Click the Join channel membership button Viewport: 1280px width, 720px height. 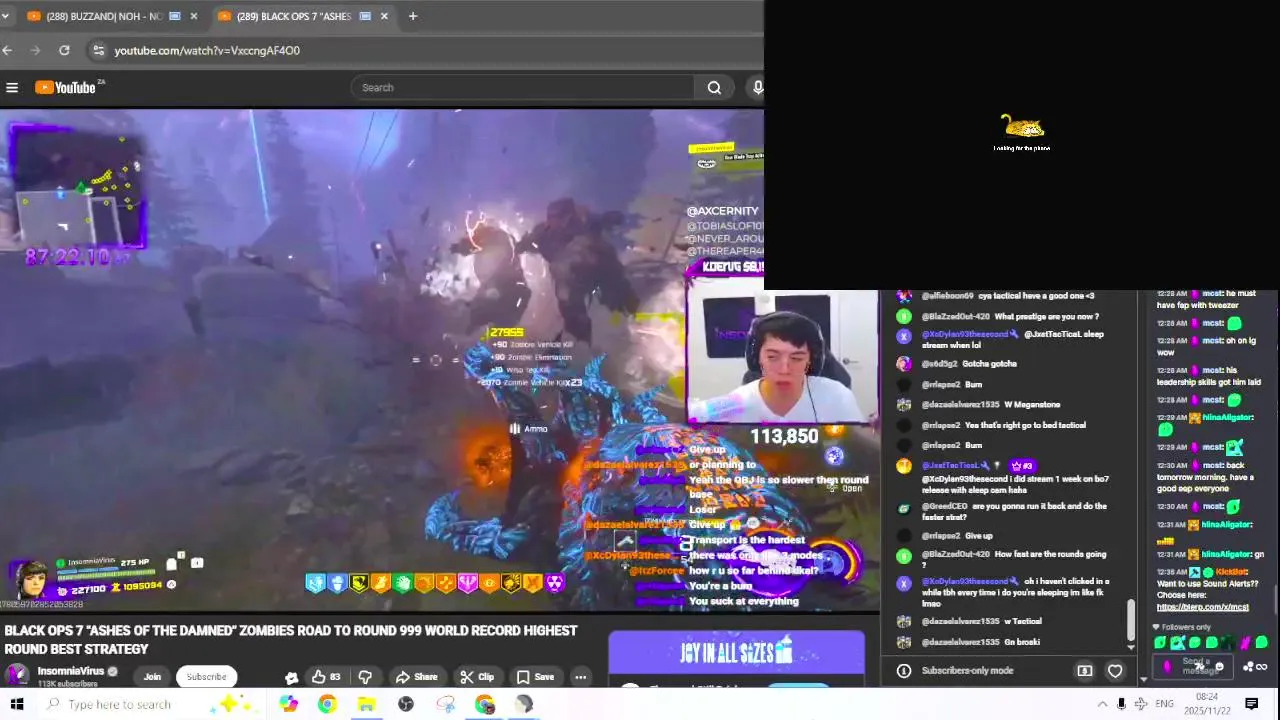152,677
